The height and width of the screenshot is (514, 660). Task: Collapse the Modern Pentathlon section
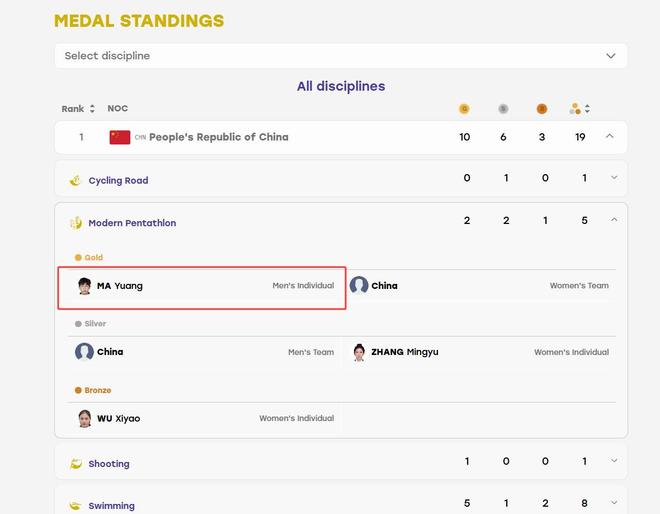click(614, 220)
